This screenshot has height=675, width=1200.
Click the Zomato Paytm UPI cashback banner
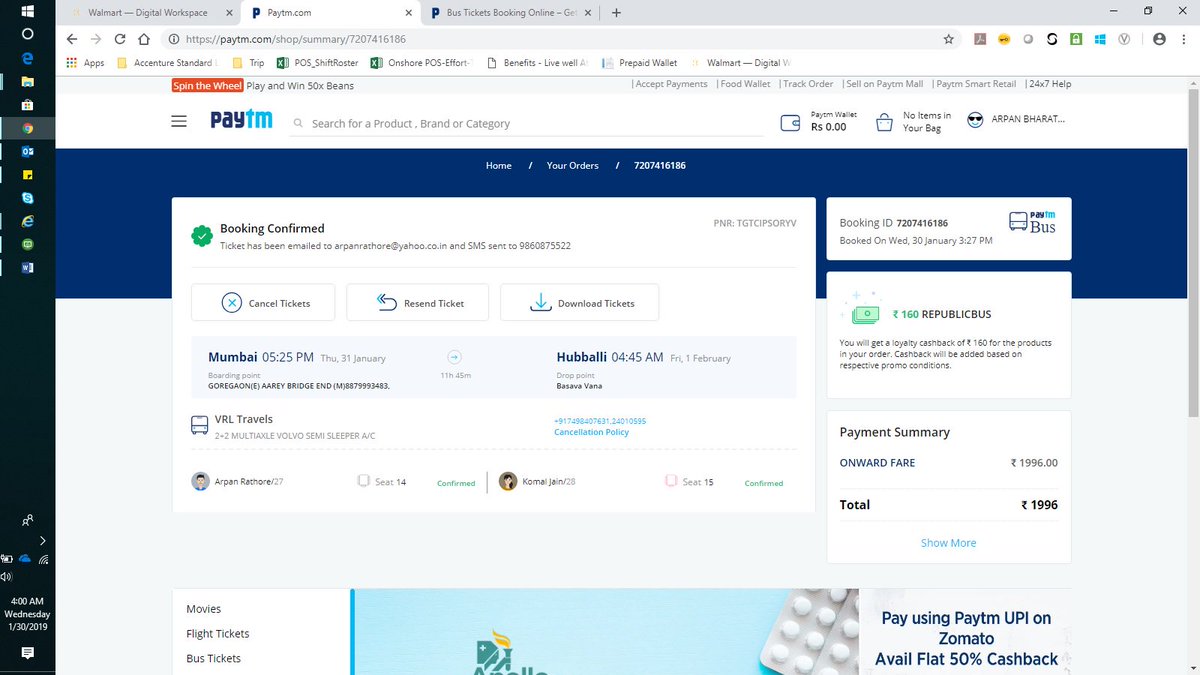pos(965,632)
